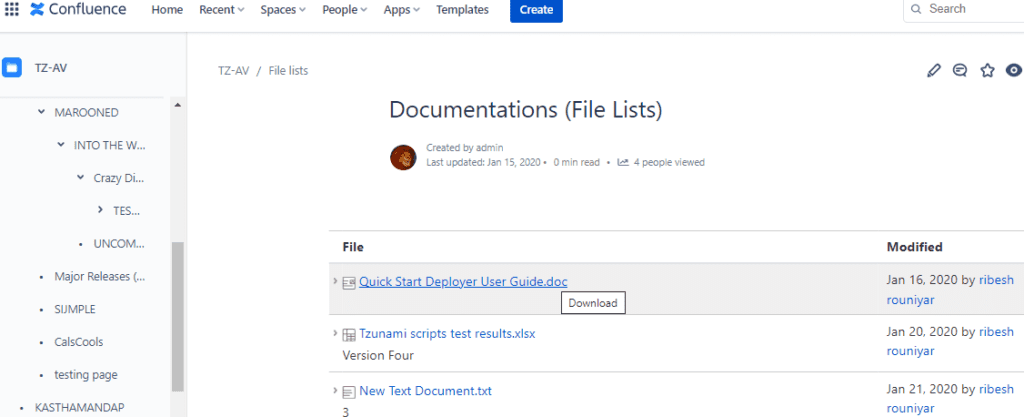
Task: Open the Spaces dropdown menu
Action: 283,10
